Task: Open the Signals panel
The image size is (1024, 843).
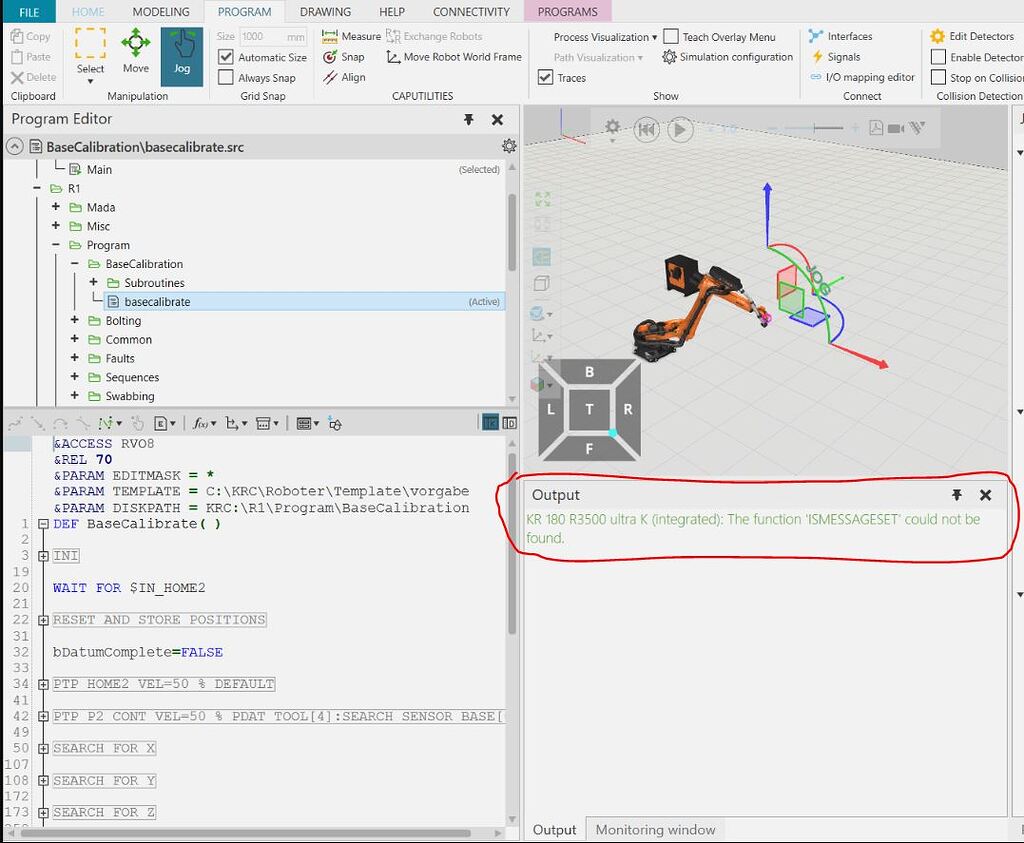Action: click(x=838, y=57)
